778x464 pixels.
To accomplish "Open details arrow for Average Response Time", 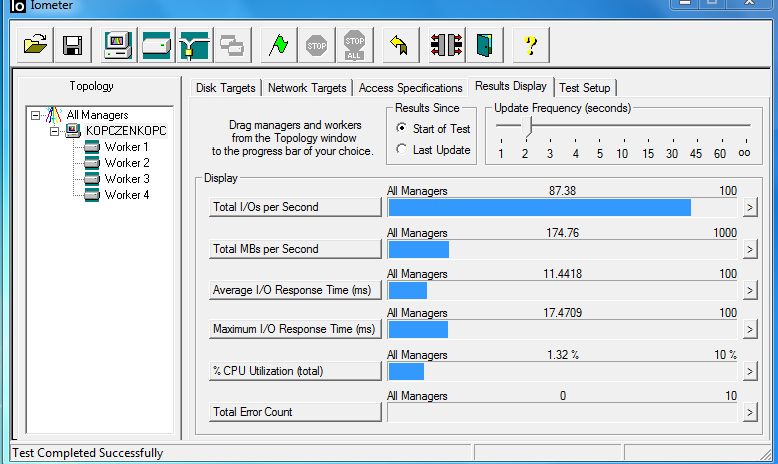I will point(750,290).
